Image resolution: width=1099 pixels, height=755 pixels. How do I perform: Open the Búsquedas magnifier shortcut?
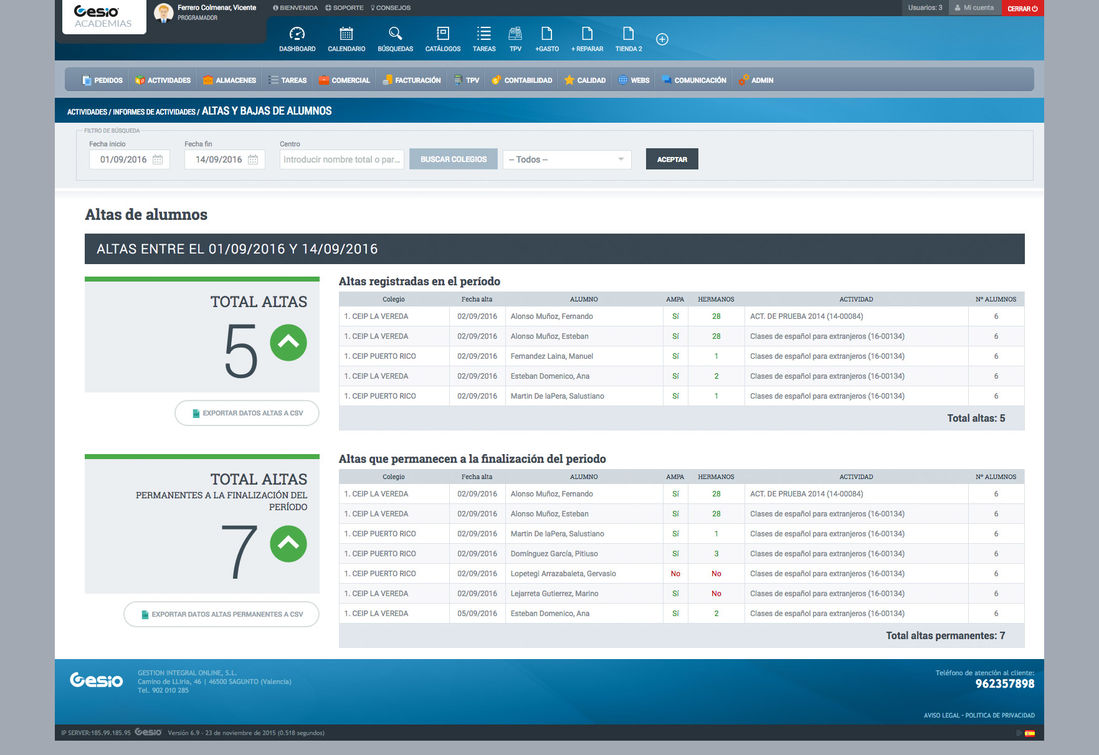point(395,39)
